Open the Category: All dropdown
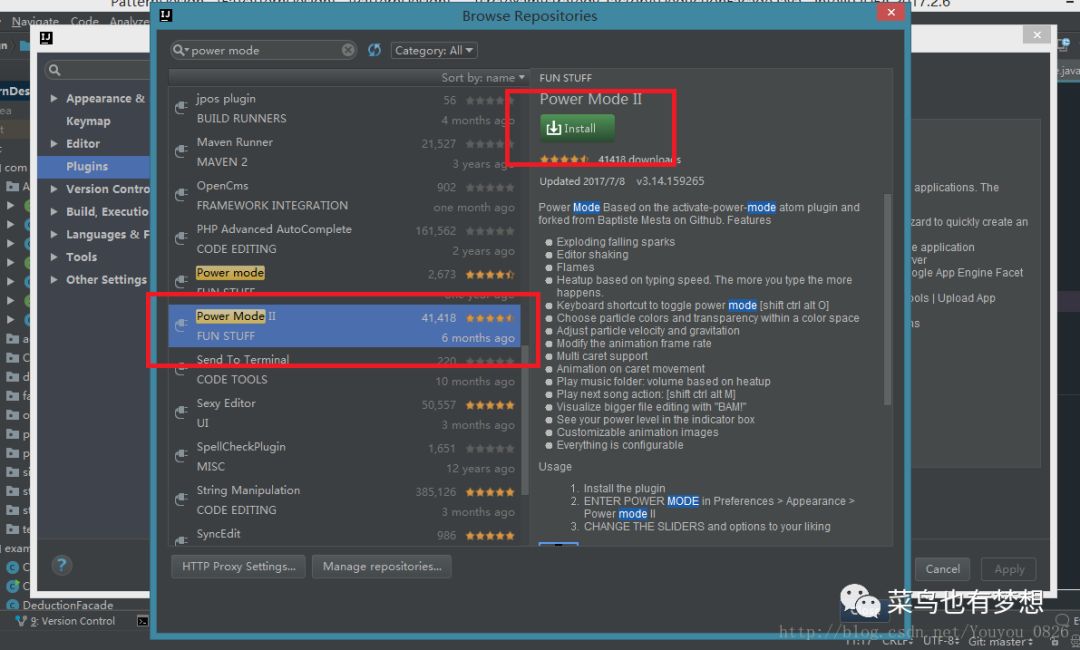Viewport: 1080px width, 650px height. pos(434,50)
